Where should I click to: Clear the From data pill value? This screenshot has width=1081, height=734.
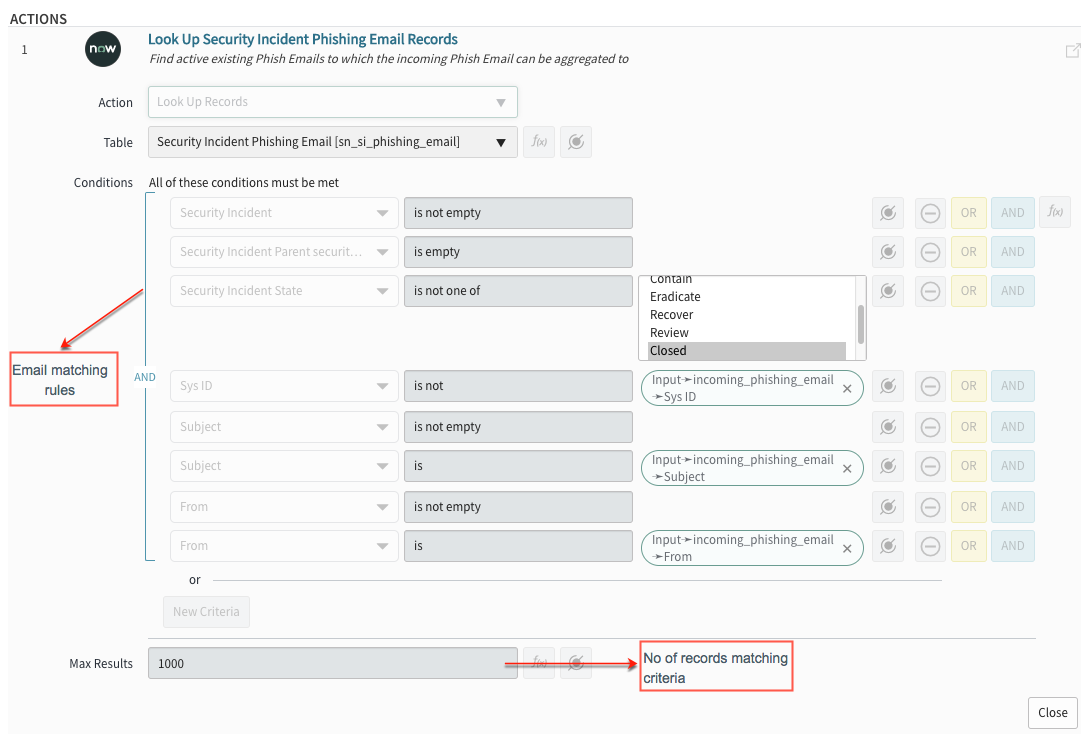coord(847,549)
